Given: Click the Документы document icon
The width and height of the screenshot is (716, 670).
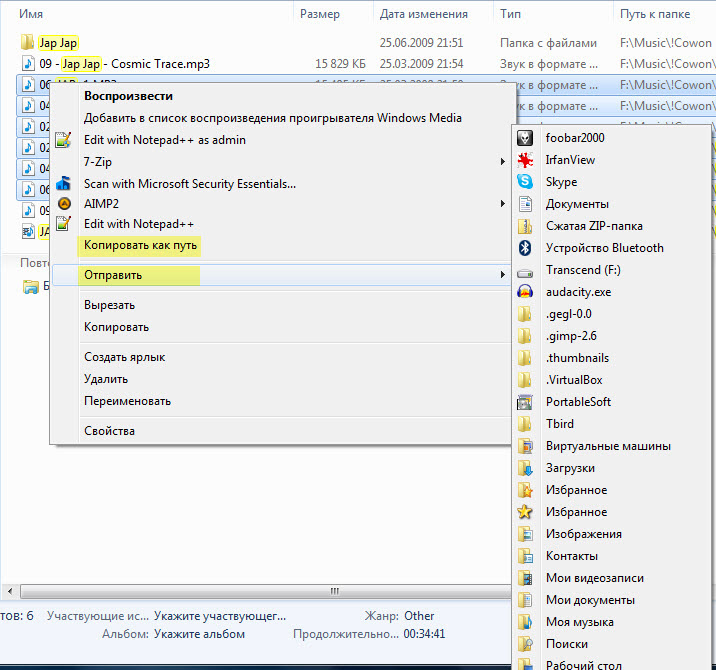Looking at the screenshot, I should click(x=525, y=204).
